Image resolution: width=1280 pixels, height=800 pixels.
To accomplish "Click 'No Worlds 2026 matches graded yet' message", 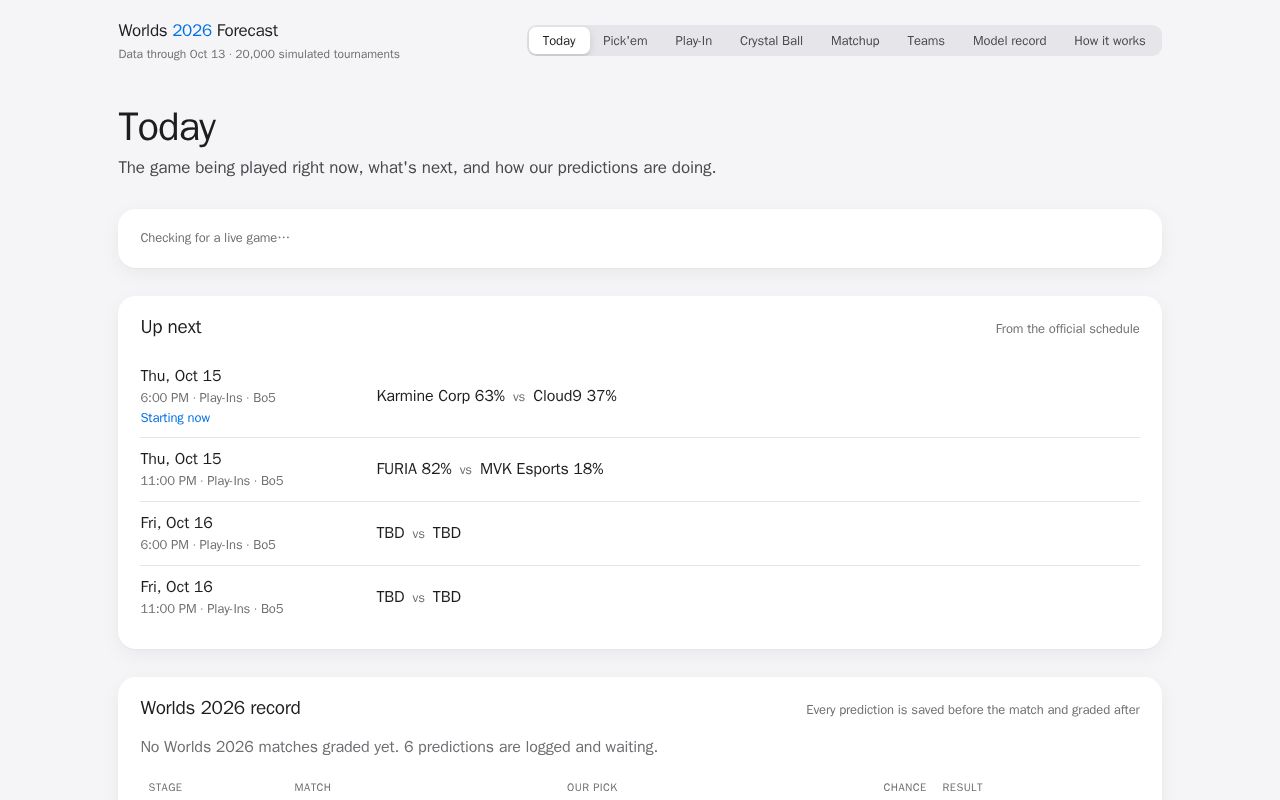I will click(x=399, y=747).
